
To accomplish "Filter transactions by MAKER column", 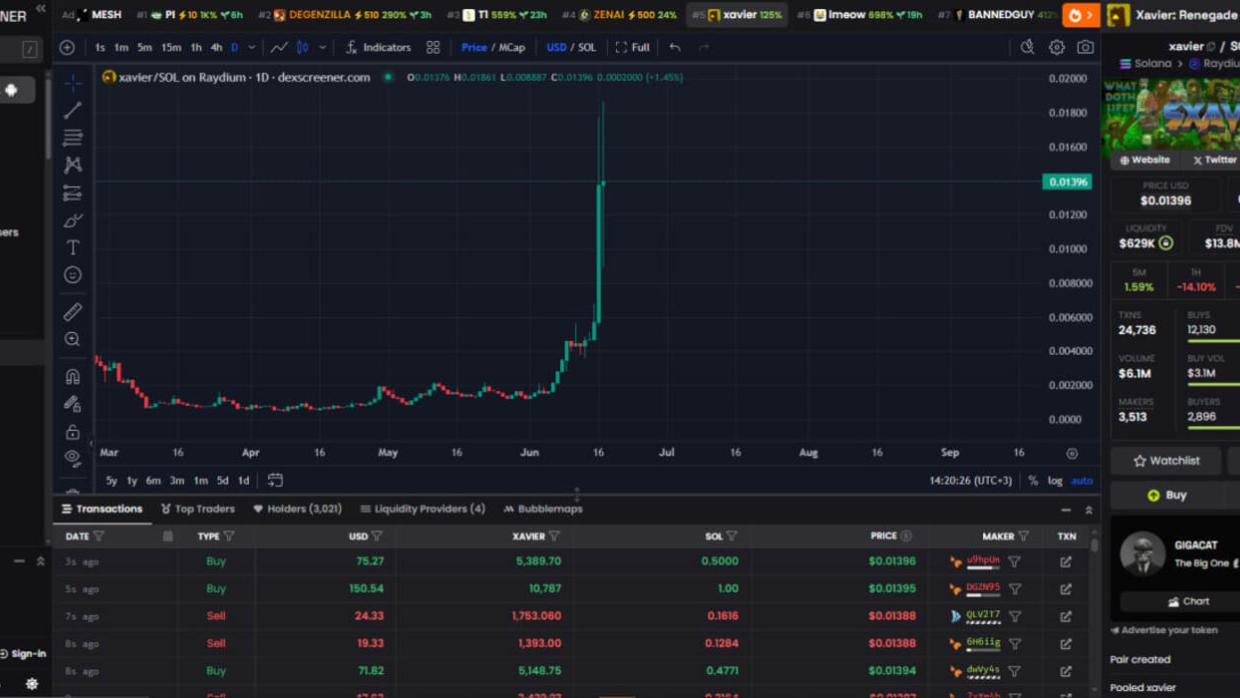I will pyautogui.click(x=1023, y=537).
